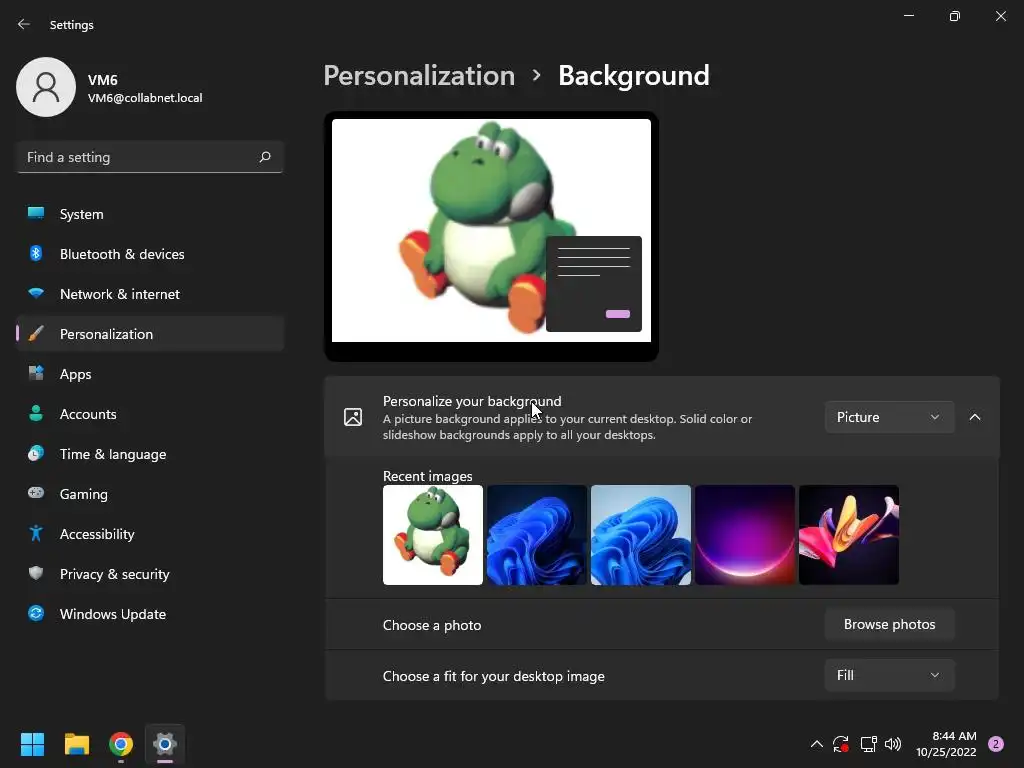The image size is (1024, 768).
Task: Open File Explorer from taskbar
Action: (x=76, y=744)
